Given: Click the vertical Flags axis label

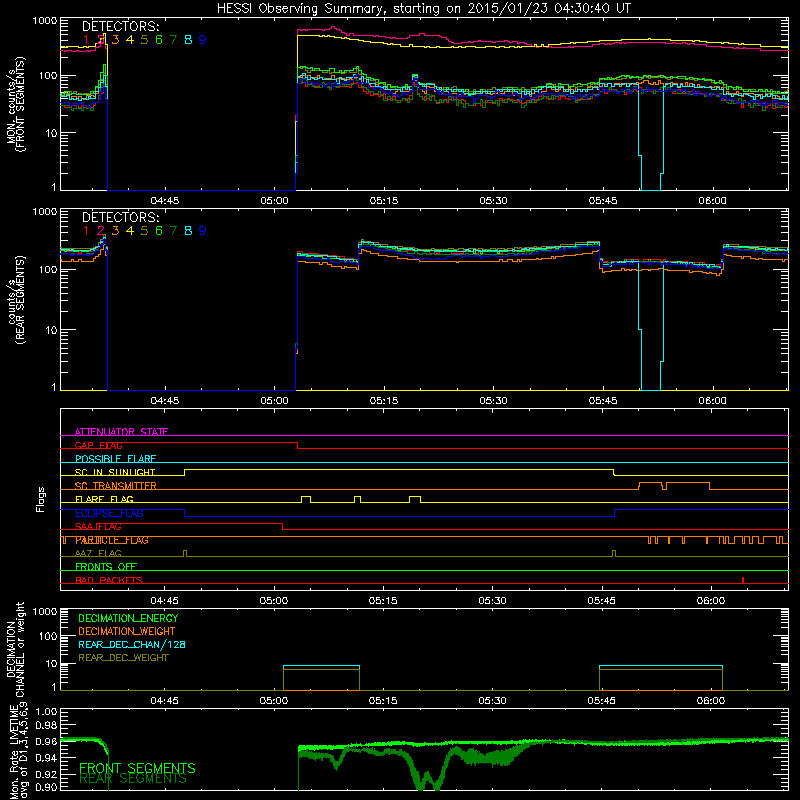Looking at the screenshot, I should 41,499.
